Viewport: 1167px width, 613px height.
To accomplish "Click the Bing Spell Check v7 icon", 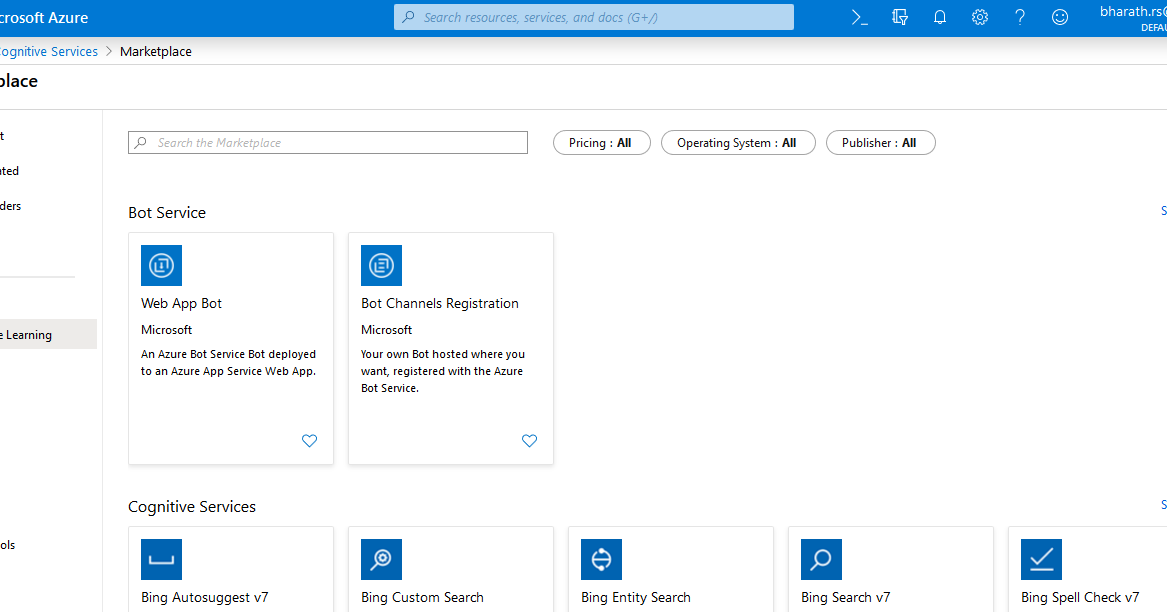I will (x=1041, y=559).
